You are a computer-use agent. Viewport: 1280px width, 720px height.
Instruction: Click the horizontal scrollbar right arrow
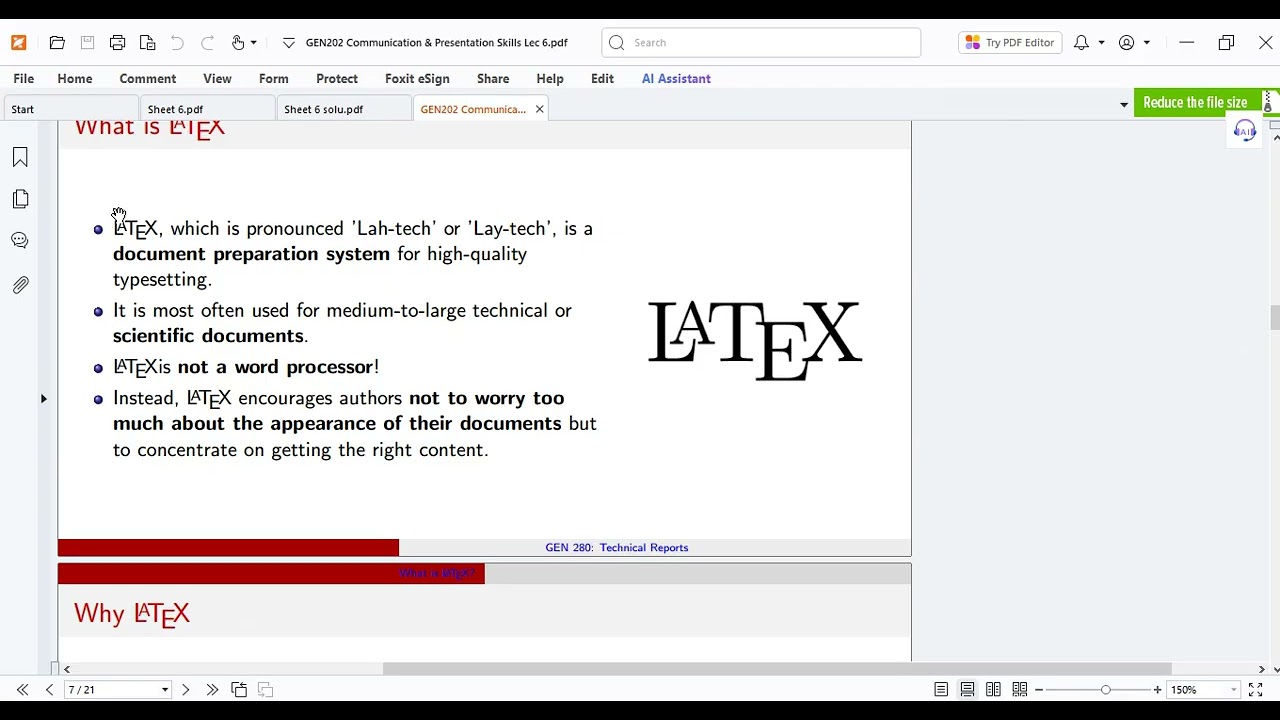pos(1261,669)
